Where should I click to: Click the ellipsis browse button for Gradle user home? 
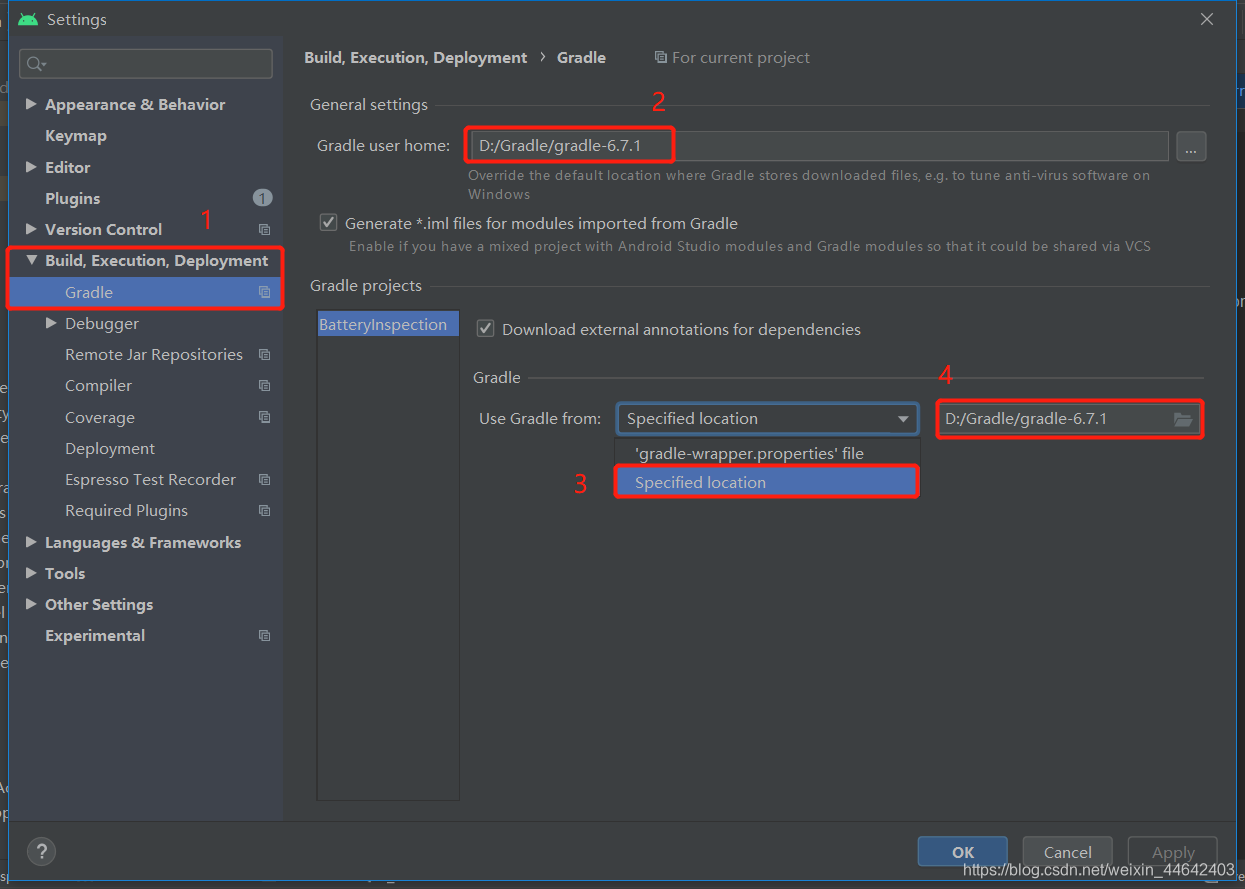point(1191,146)
